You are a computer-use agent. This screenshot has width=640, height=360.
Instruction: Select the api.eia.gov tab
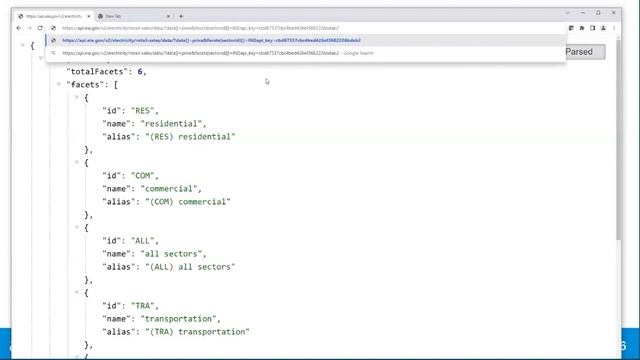tap(54, 16)
